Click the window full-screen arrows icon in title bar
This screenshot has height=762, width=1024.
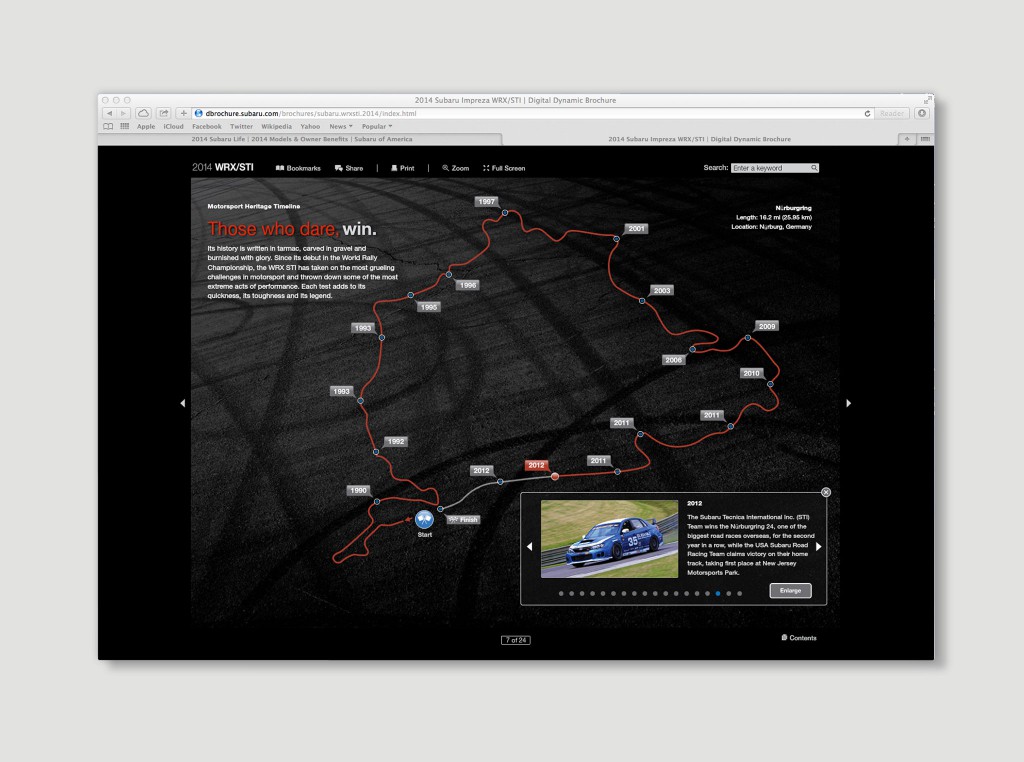click(x=927, y=100)
